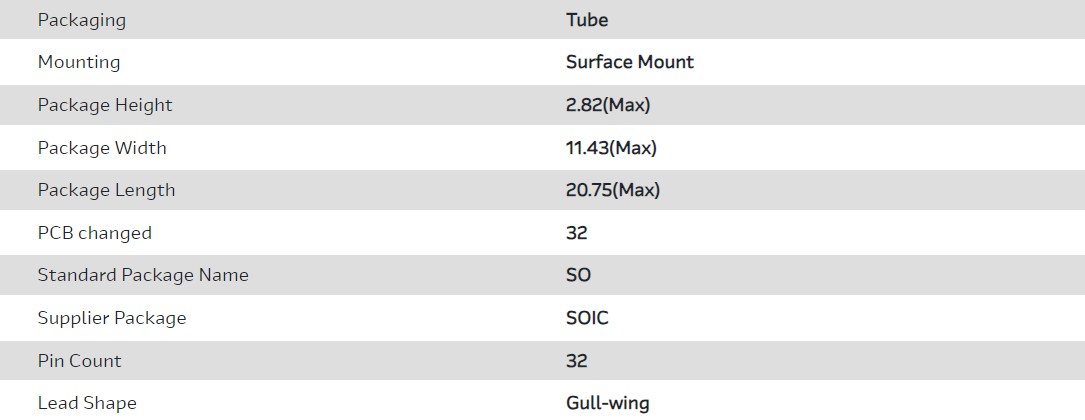Click the Lead Shape label

click(87, 403)
